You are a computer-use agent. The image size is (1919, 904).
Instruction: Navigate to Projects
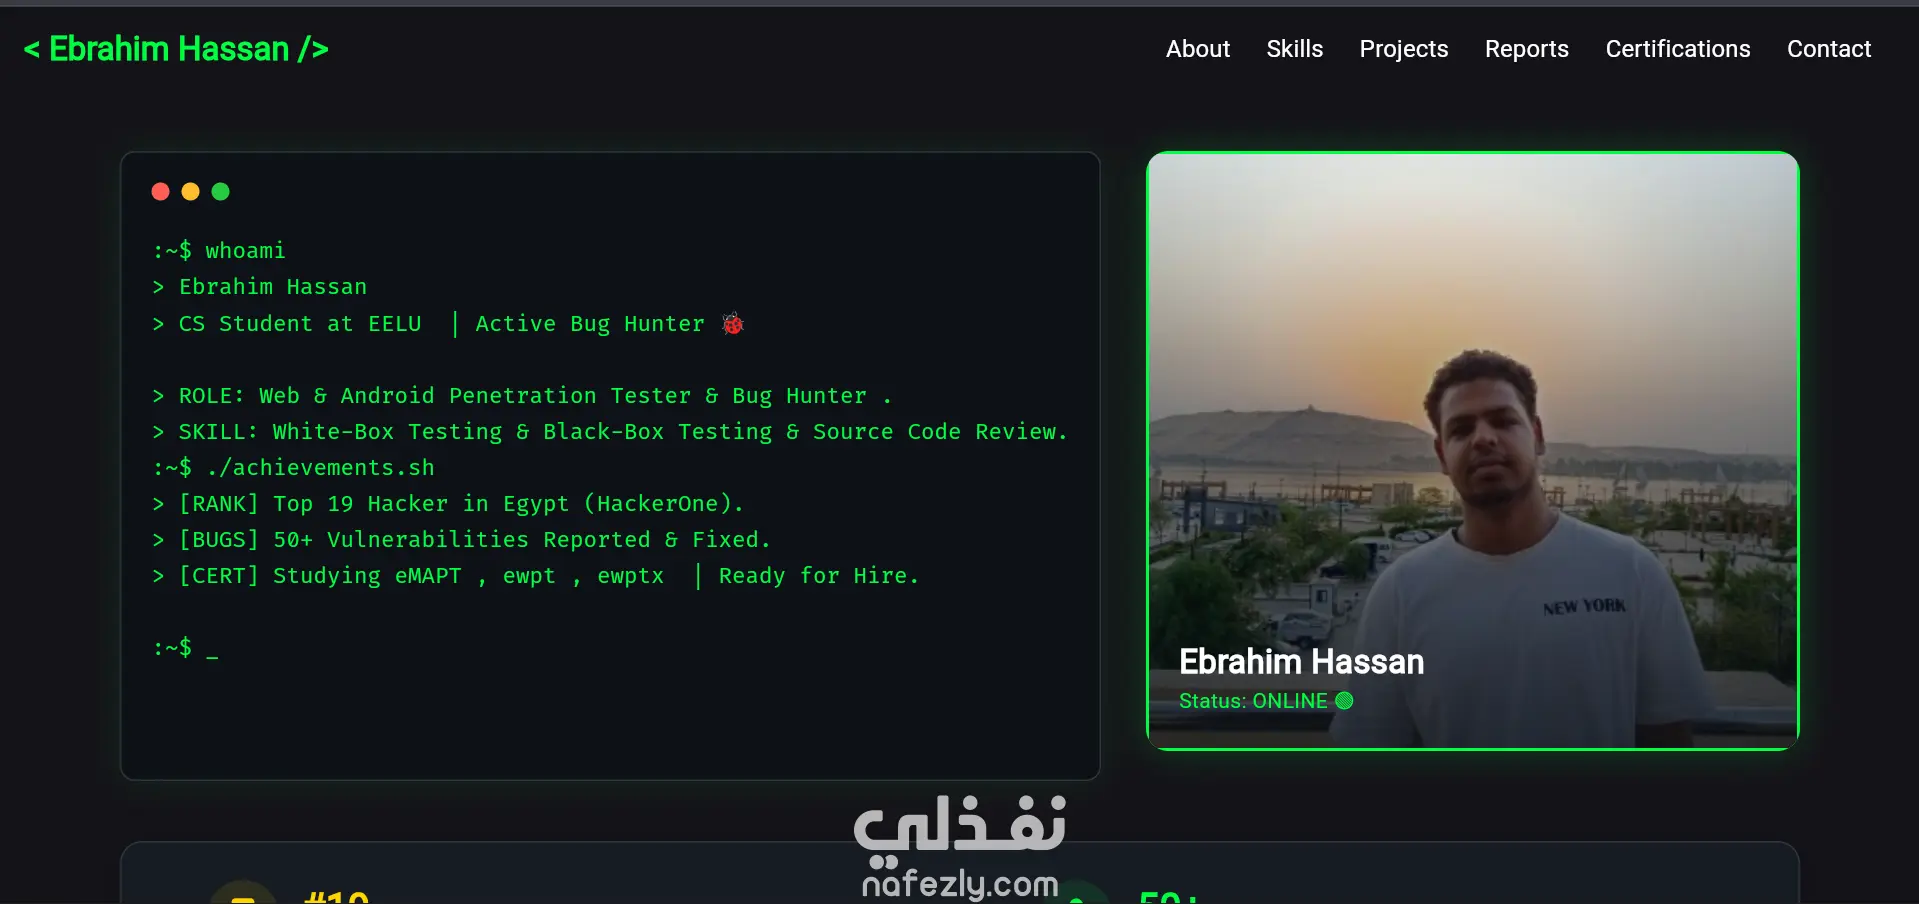[x=1404, y=49]
